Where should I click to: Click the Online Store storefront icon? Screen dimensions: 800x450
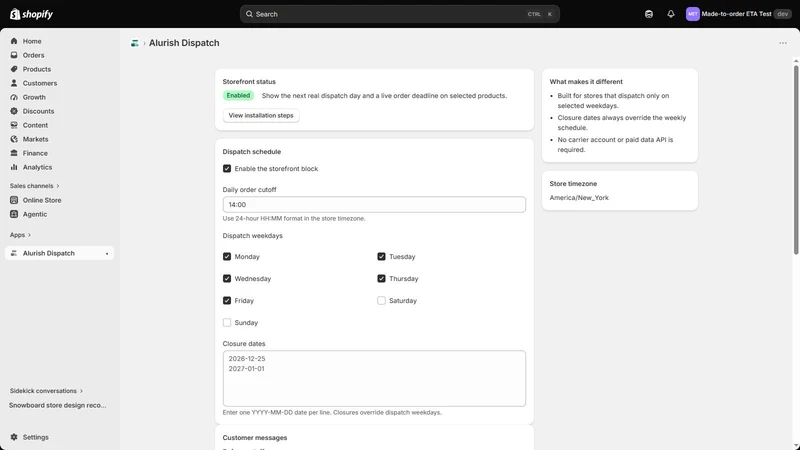14,200
